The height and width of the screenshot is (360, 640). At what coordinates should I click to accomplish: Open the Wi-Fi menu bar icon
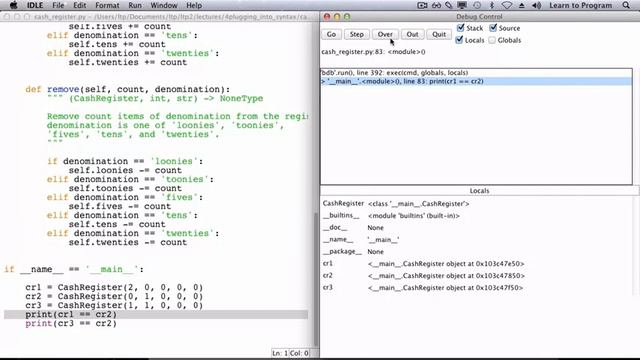pyautogui.click(x=507, y=5)
